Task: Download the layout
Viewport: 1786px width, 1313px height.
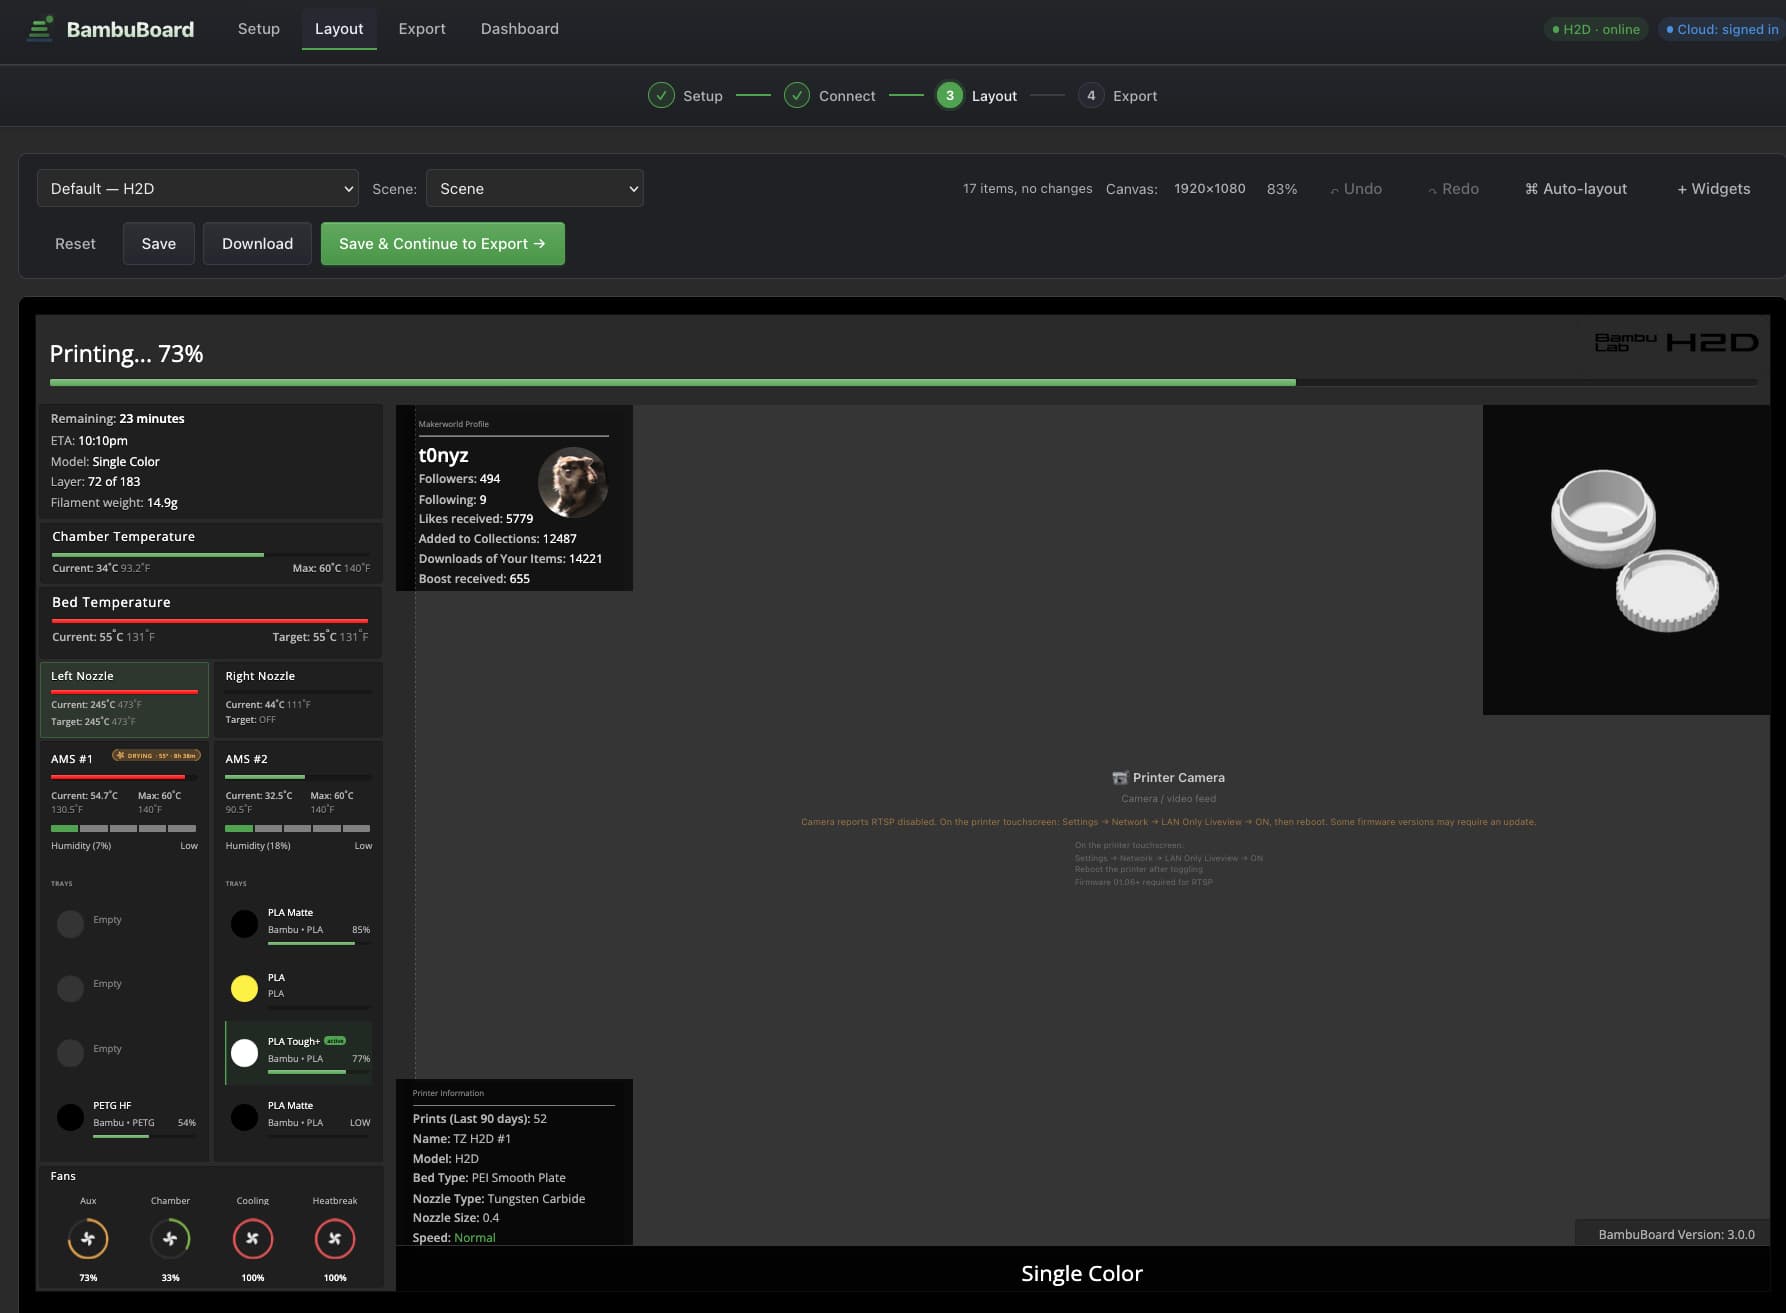Action: (257, 244)
